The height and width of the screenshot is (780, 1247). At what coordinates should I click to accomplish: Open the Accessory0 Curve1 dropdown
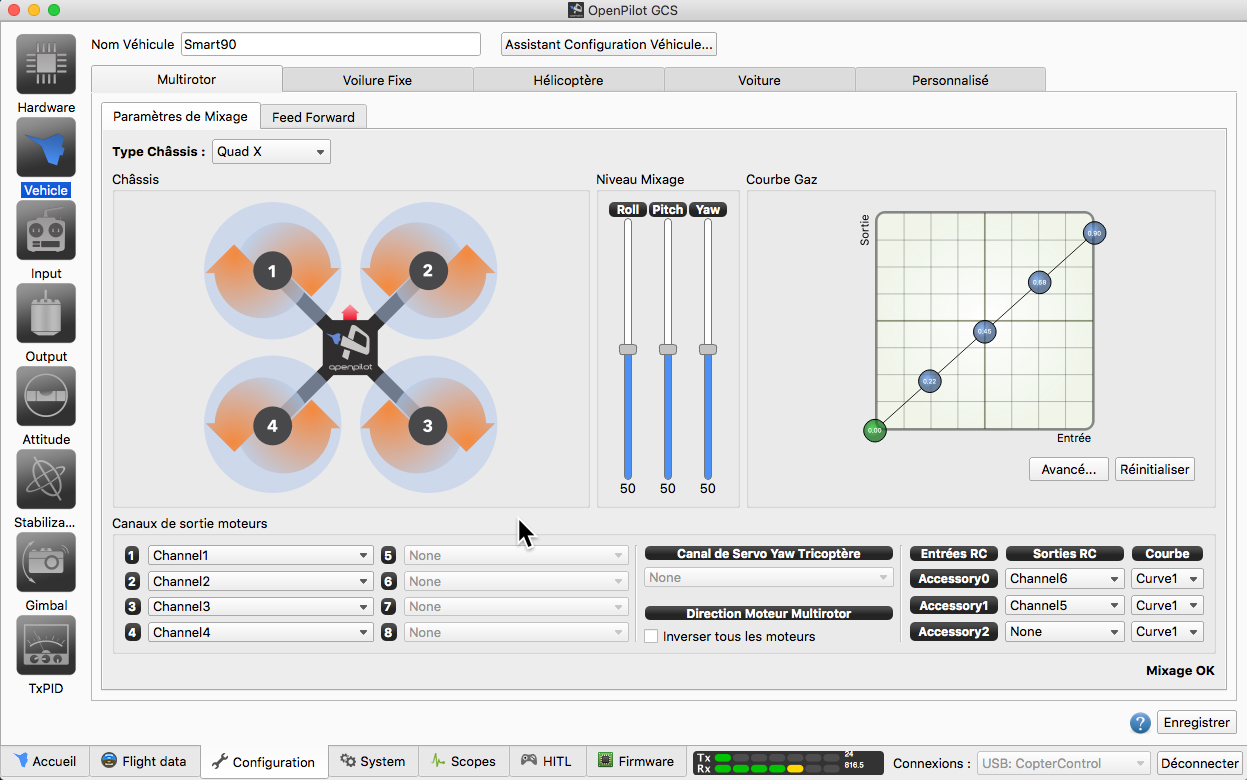(1167, 579)
